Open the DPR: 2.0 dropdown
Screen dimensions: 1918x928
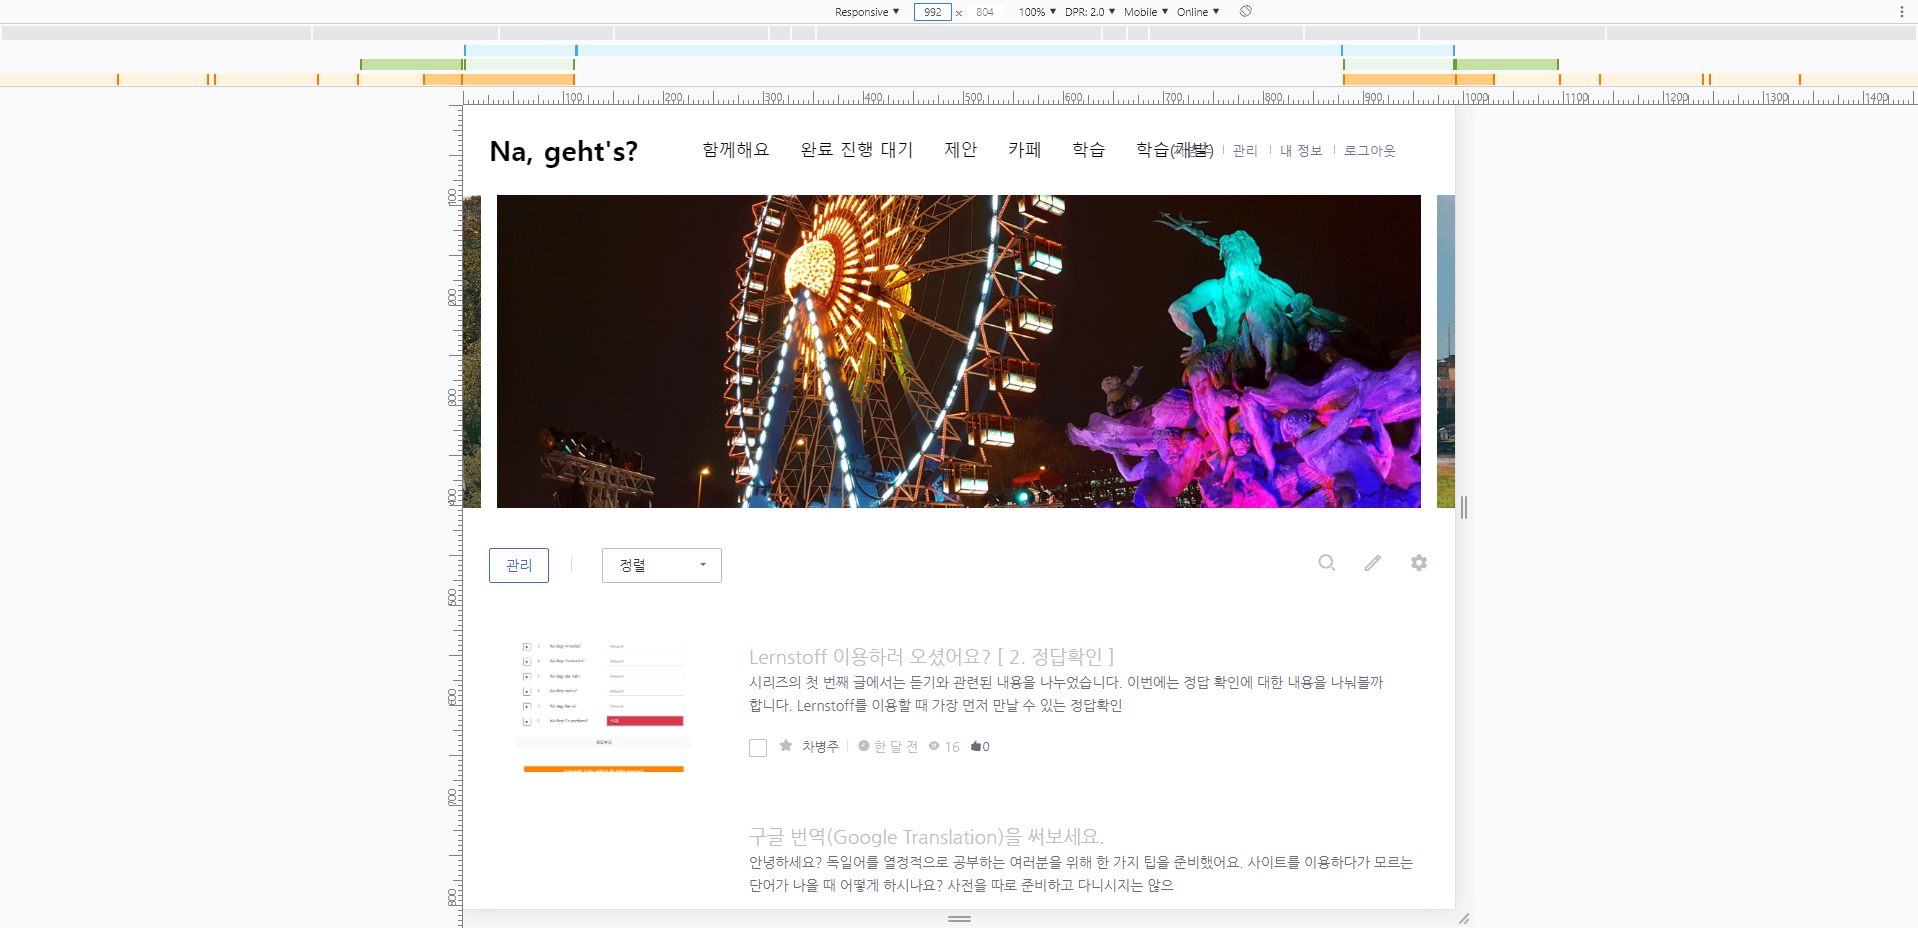(x=1090, y=12)
